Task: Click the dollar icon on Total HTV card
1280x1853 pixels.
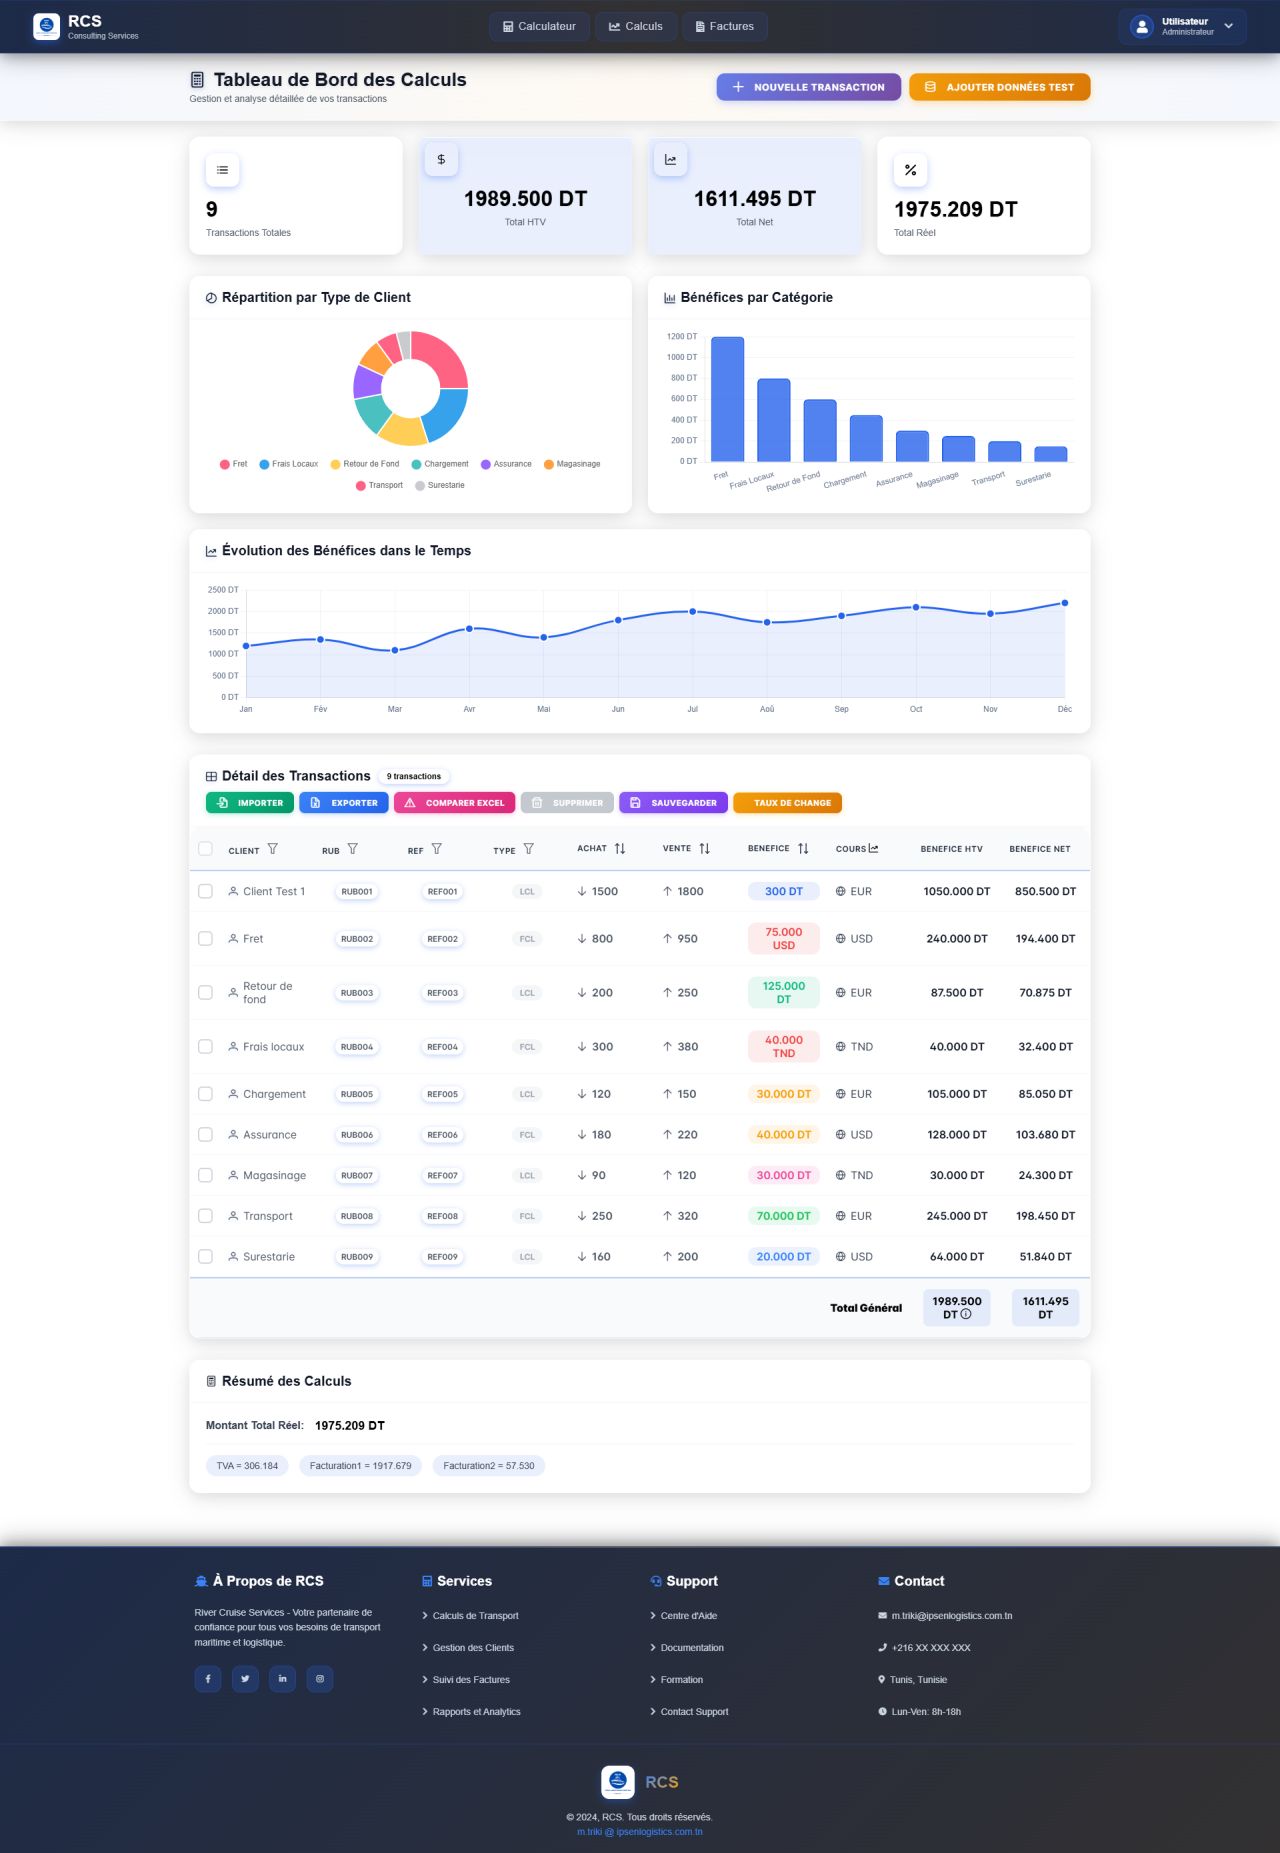Action: coord(441,159)
